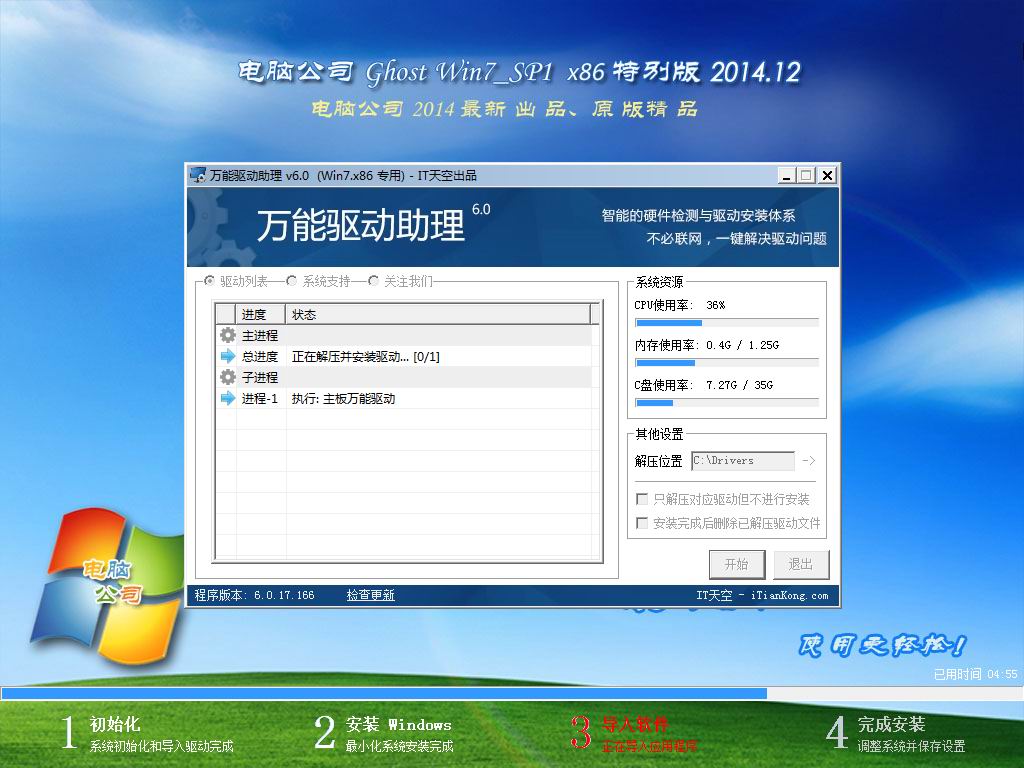Viewport: 1024px width, 768px height.
Task: Click the gear icon beside 主进程
Action: pyautogui.click(x=227, y=336)
